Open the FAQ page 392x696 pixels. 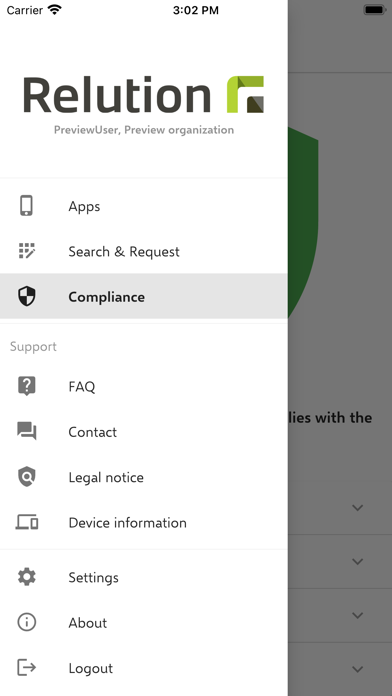pyautogui.click(x=143, y=386)
